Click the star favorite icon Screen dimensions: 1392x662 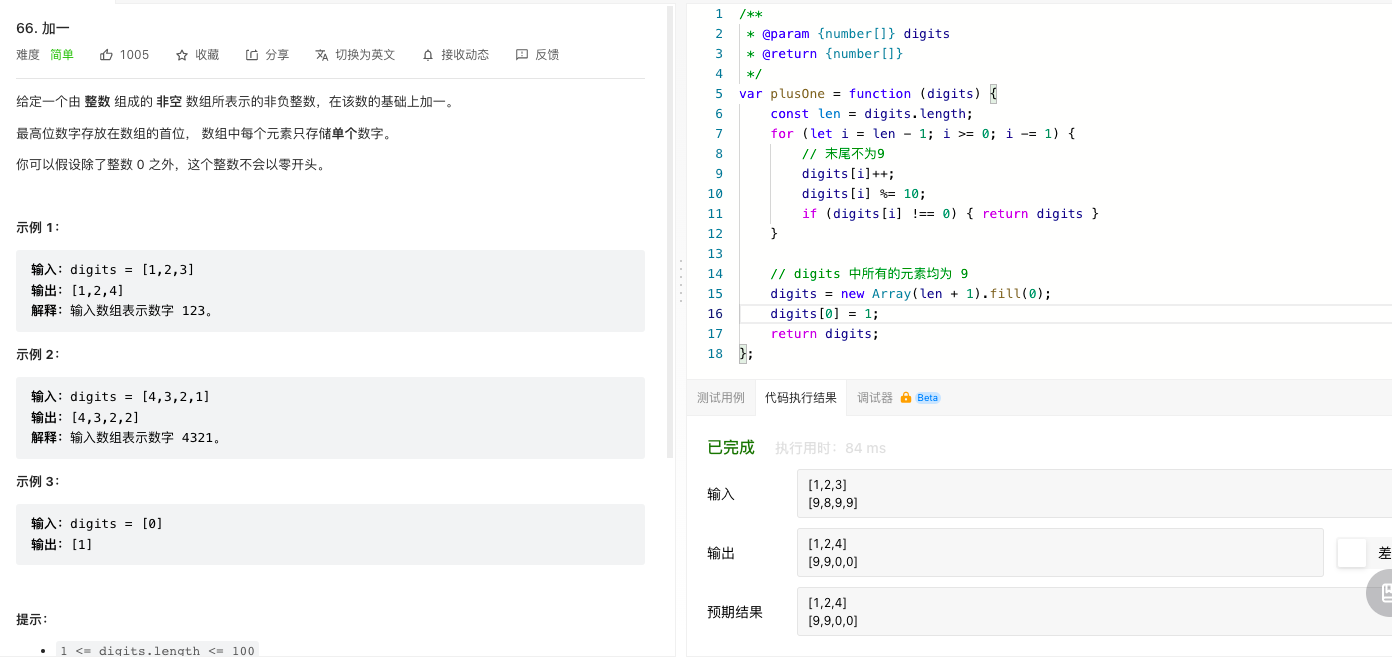click(182, 55)
